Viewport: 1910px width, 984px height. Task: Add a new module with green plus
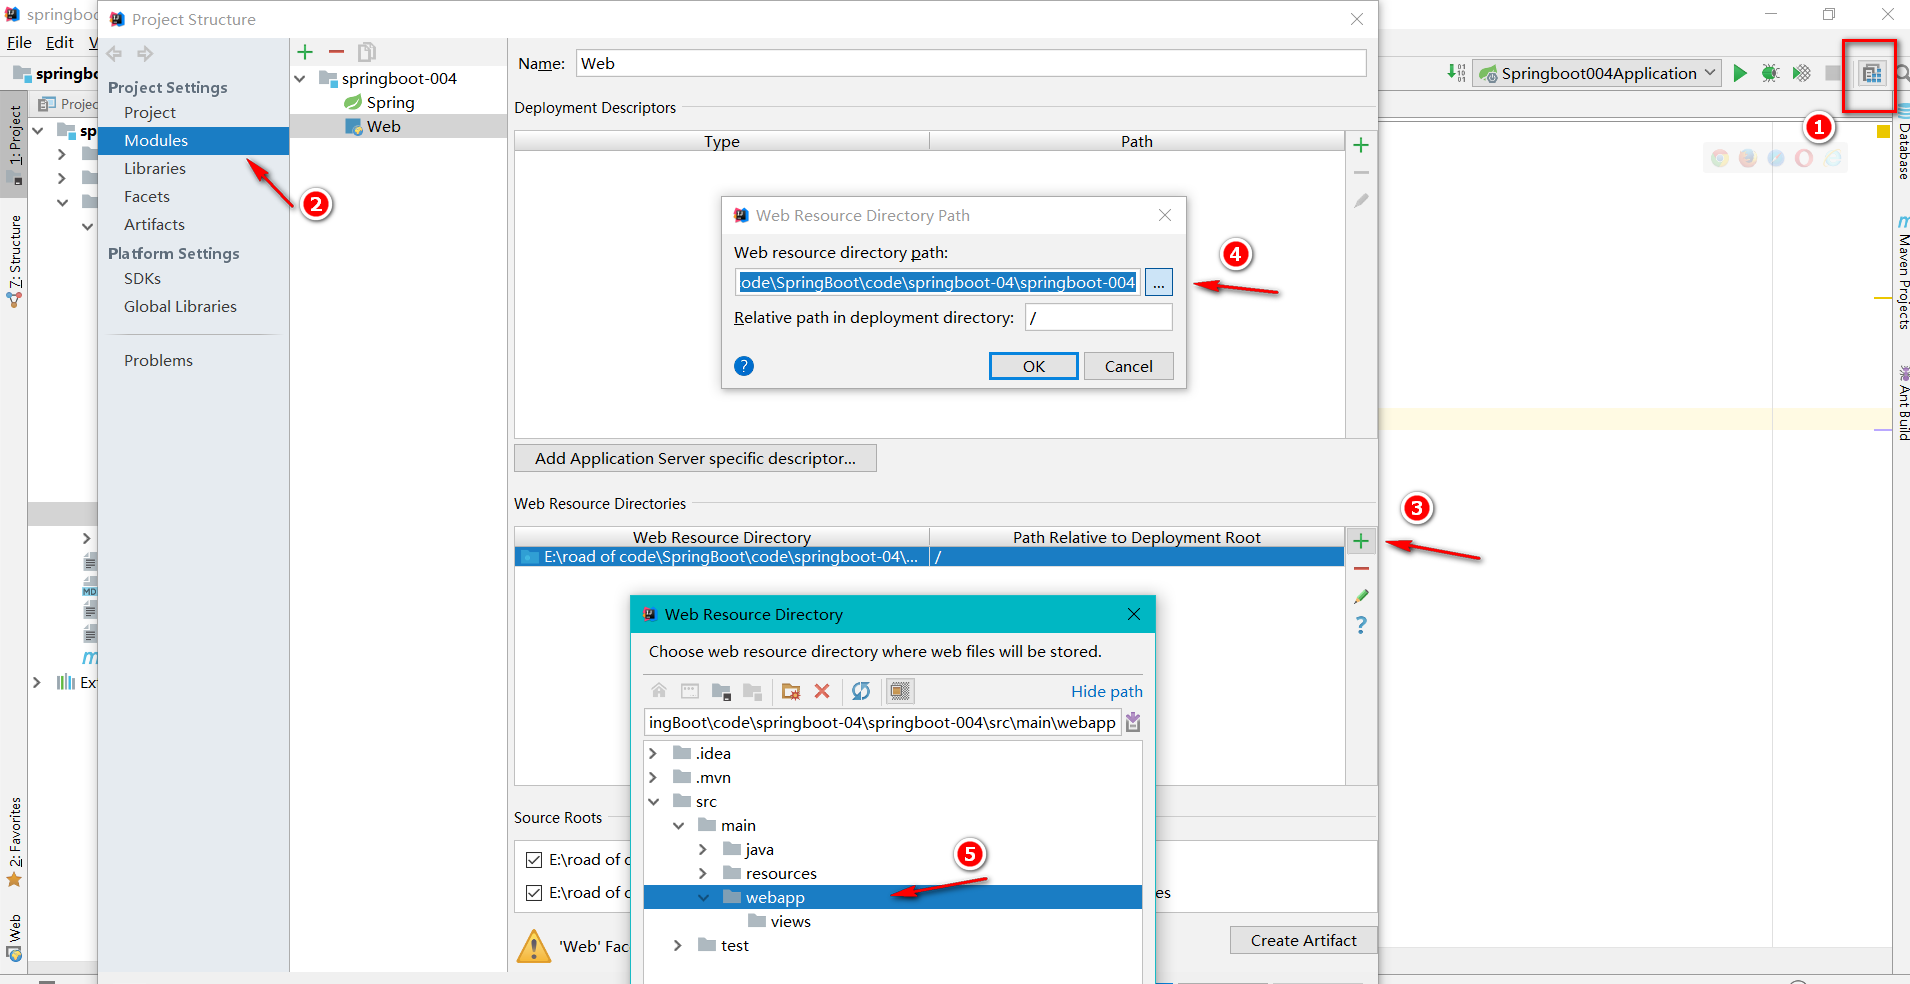[305, 52]
